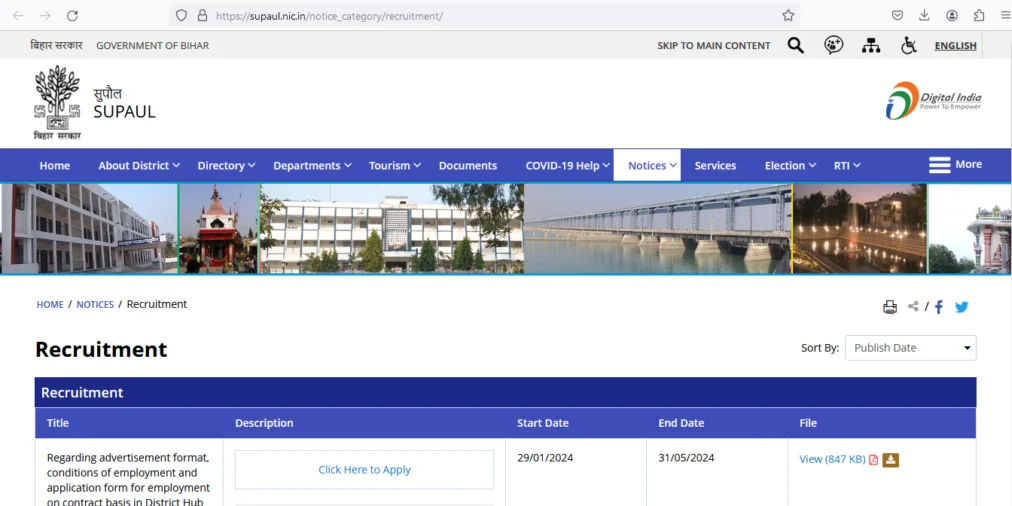Click the share icon beside print
Screen dimensions: 1012x506
pos(913,307)
